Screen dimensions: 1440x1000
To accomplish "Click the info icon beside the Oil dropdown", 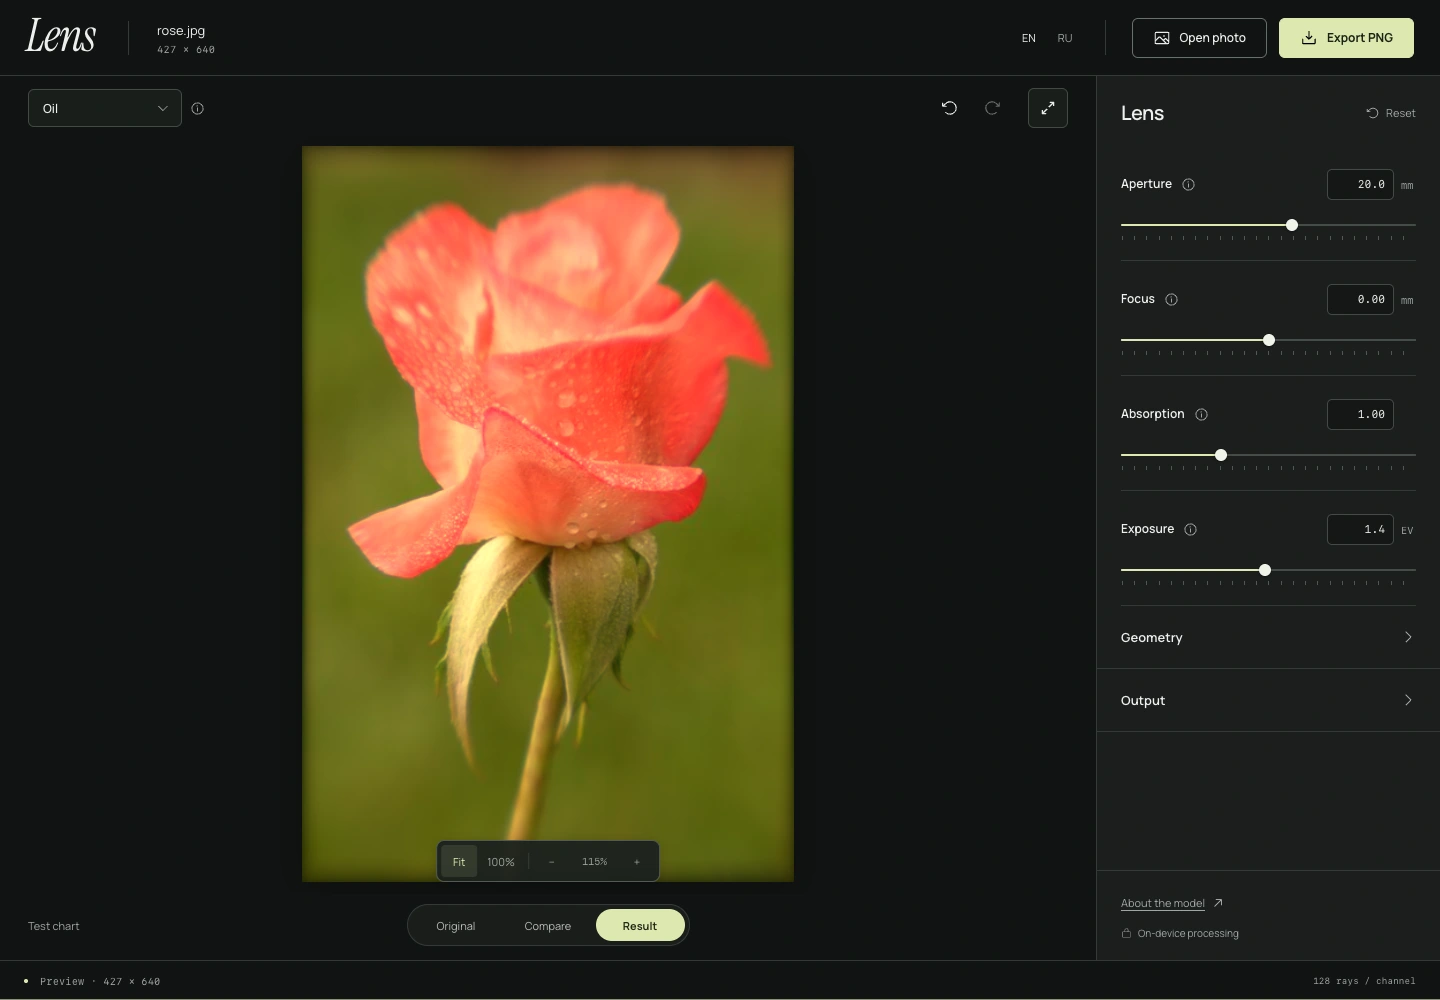I will 198,109.
